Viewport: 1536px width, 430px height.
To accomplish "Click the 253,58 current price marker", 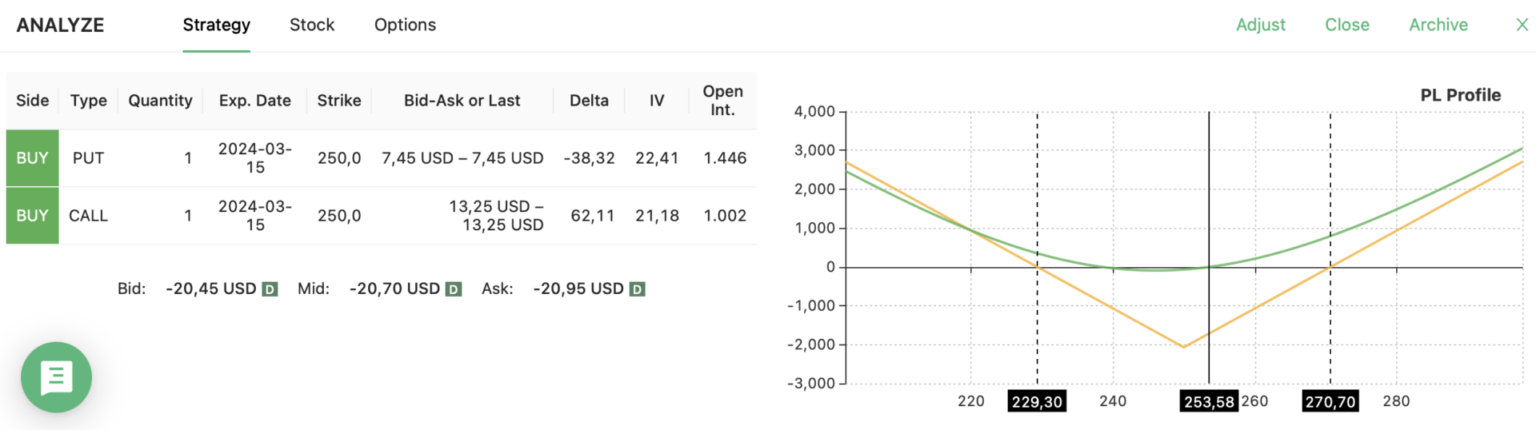I will point(1209,401).
